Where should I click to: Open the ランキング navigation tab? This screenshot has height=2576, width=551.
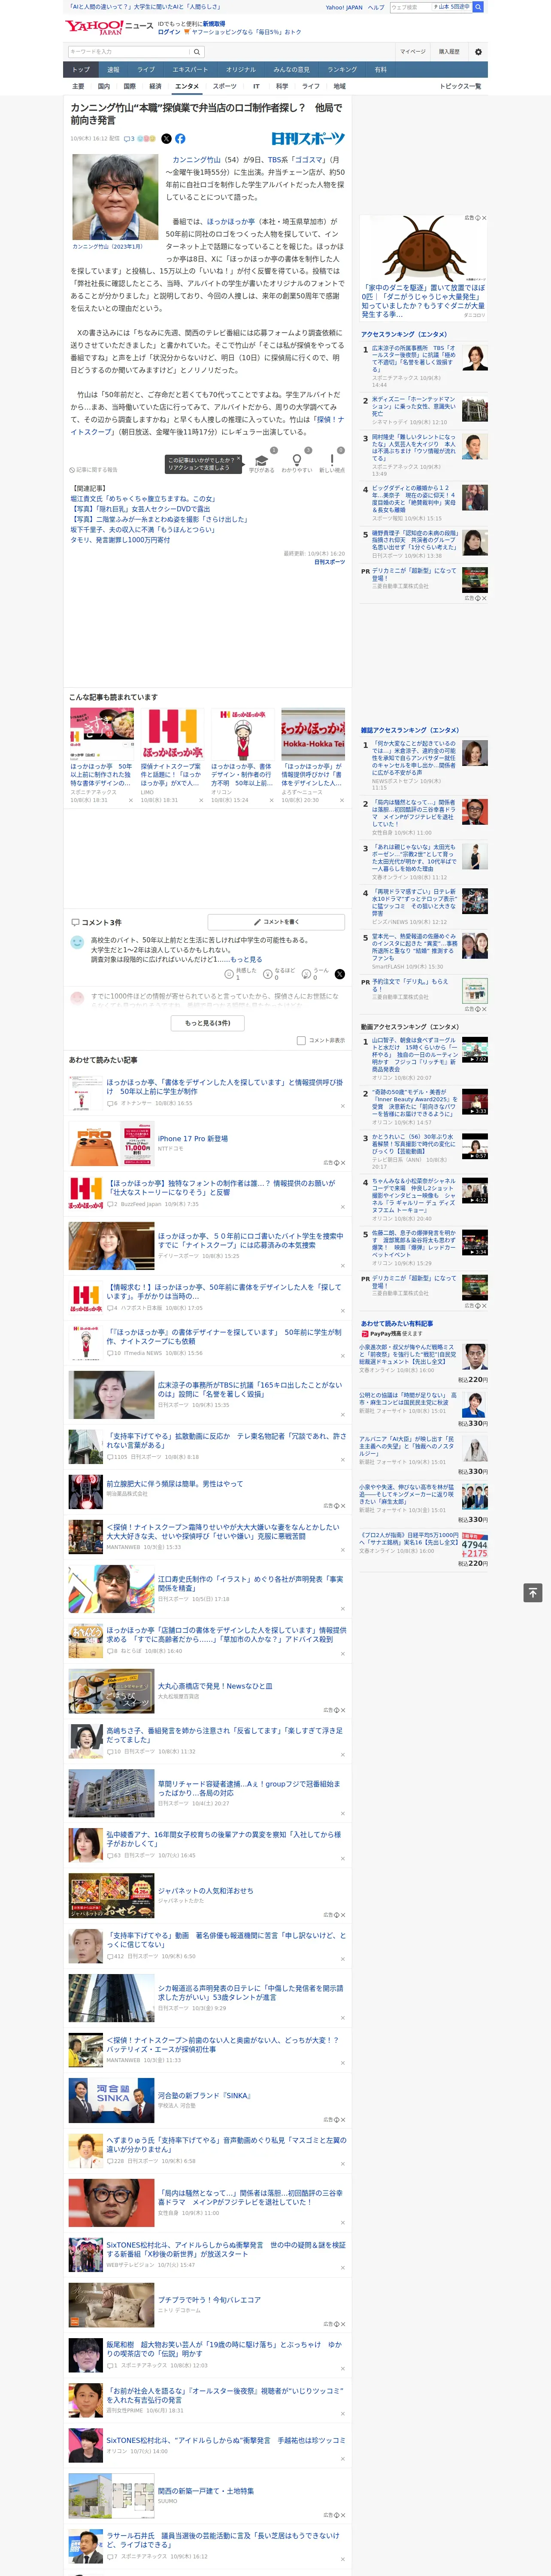click(x=342, y=69)
